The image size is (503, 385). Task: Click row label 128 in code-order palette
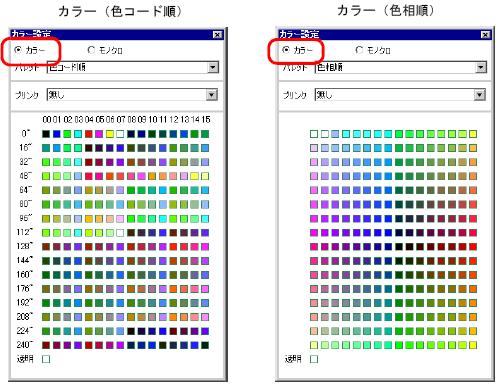[x=25, y=247]
